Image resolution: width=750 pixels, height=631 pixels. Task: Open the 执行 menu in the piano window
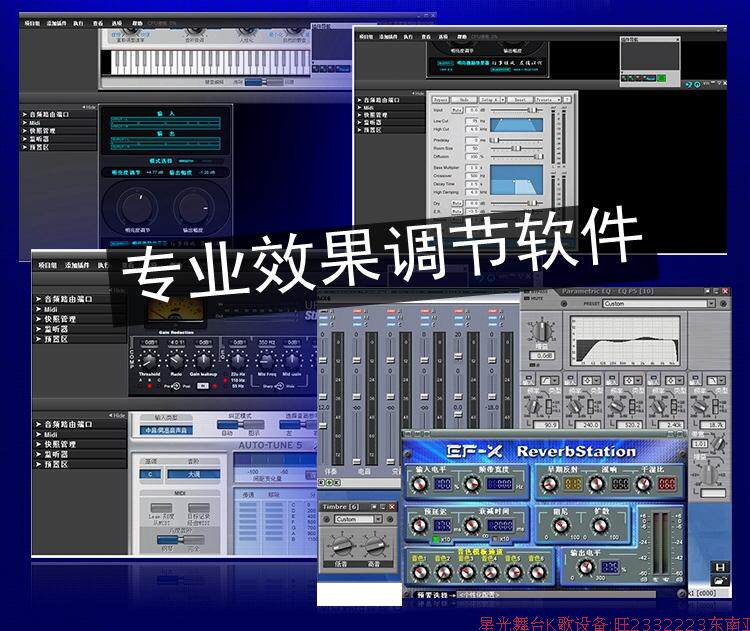point(78,23)
